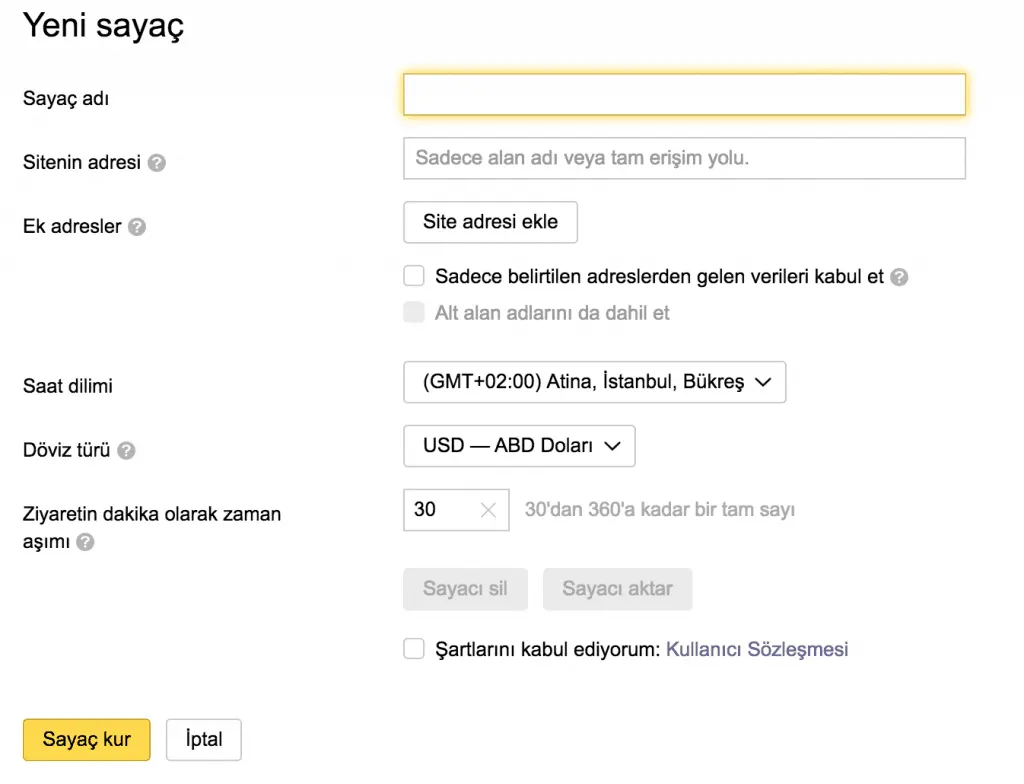Click hint text 30'dan 360'a kadar bir tam sayı

coord(660,510)
